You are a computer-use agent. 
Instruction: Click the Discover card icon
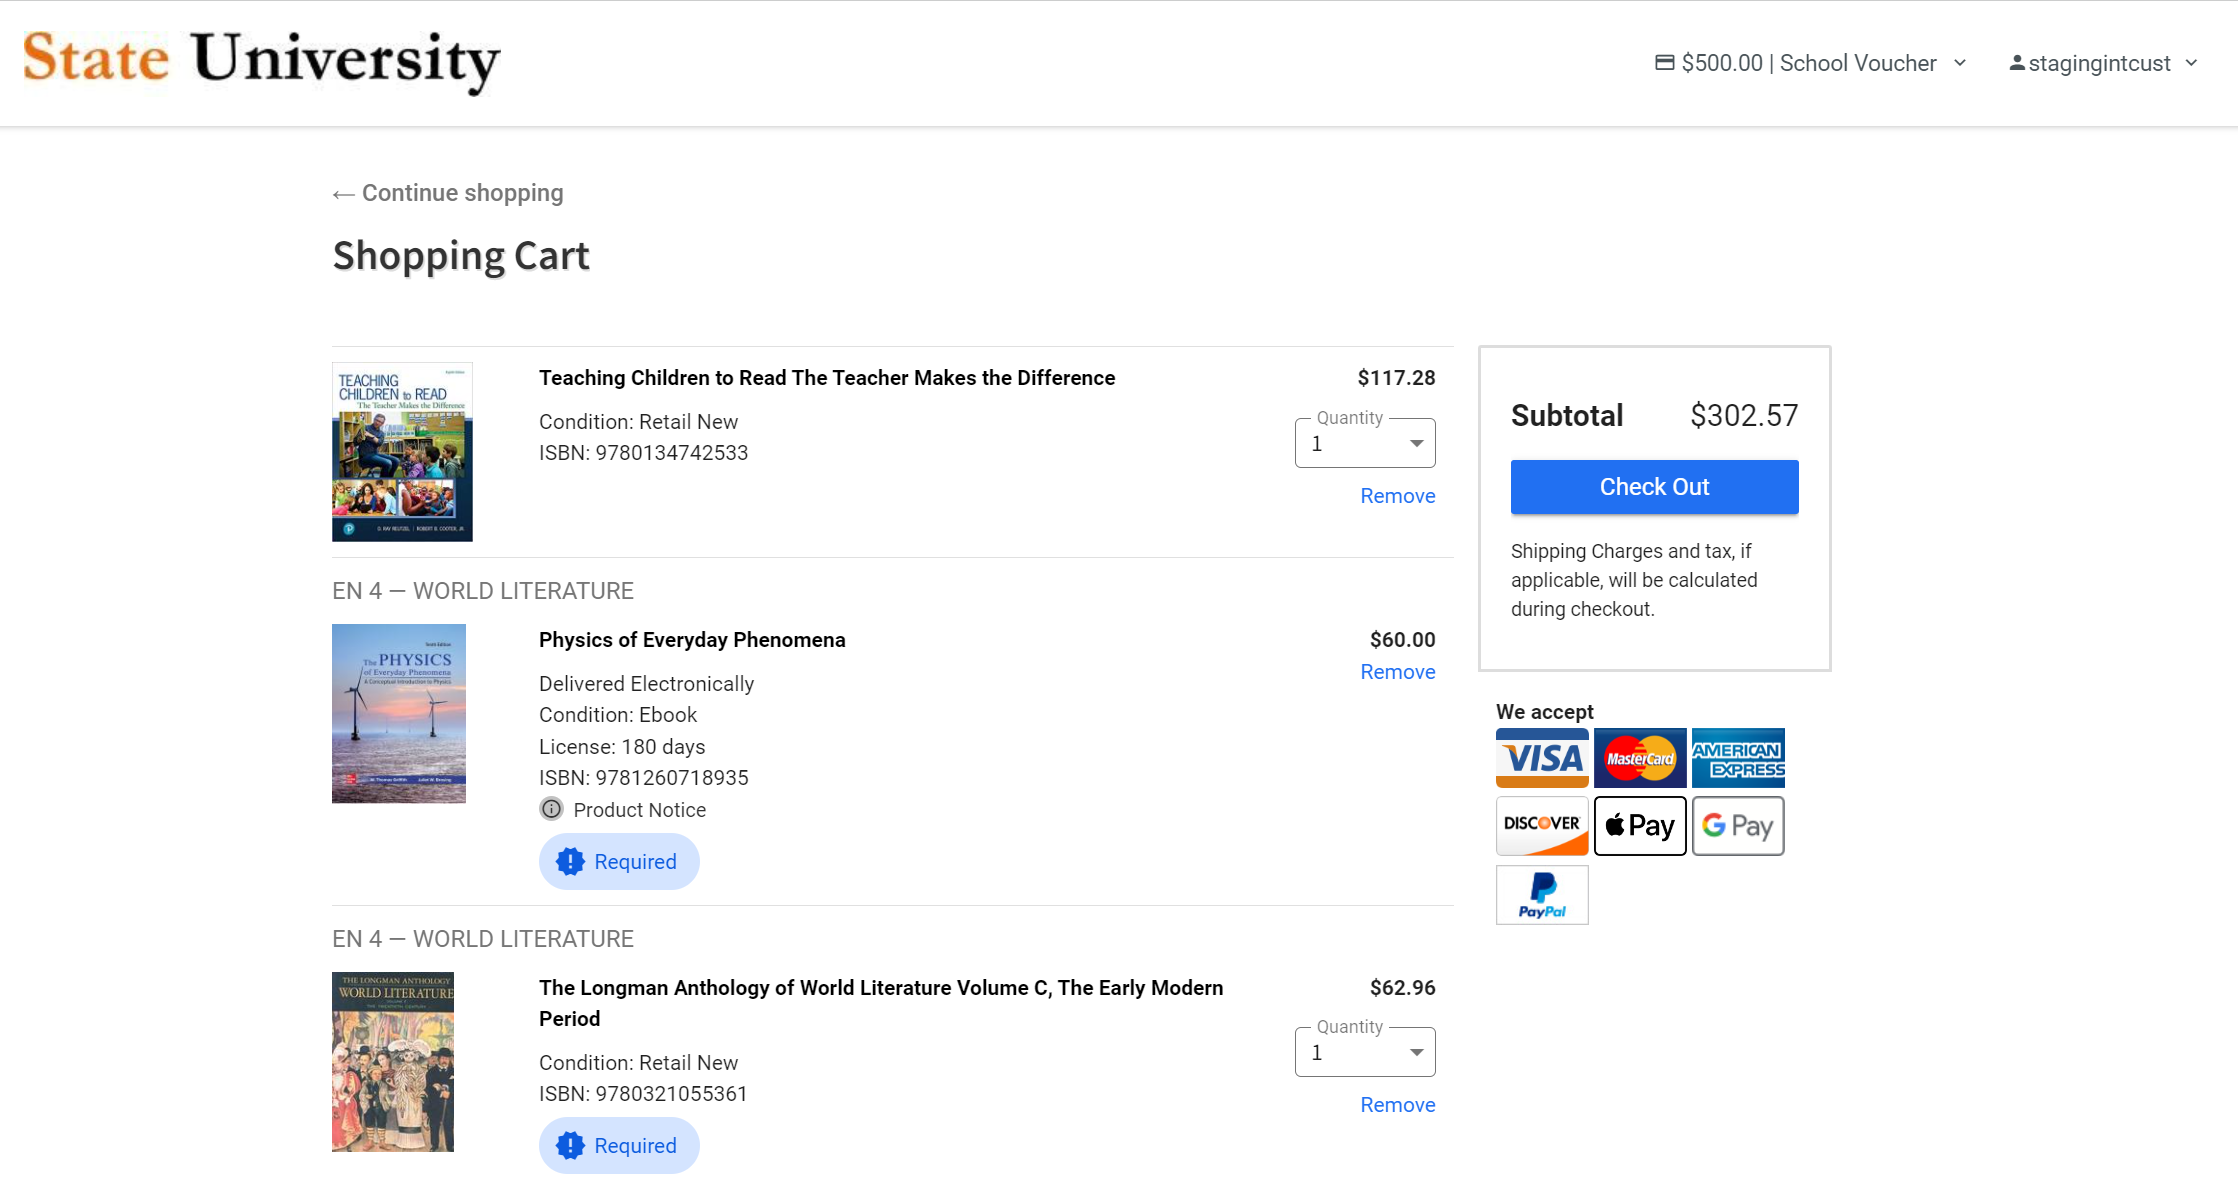click(x=1541, y=826)
